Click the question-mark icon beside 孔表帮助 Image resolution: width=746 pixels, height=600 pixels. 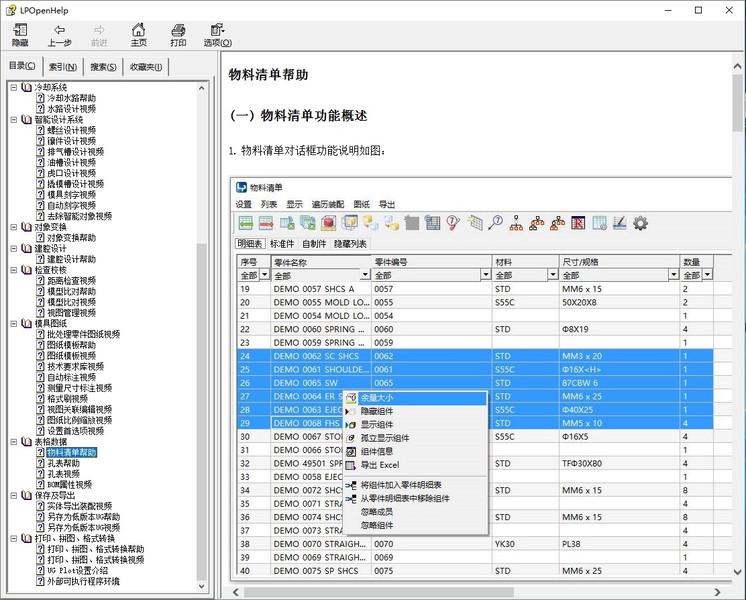39,463
